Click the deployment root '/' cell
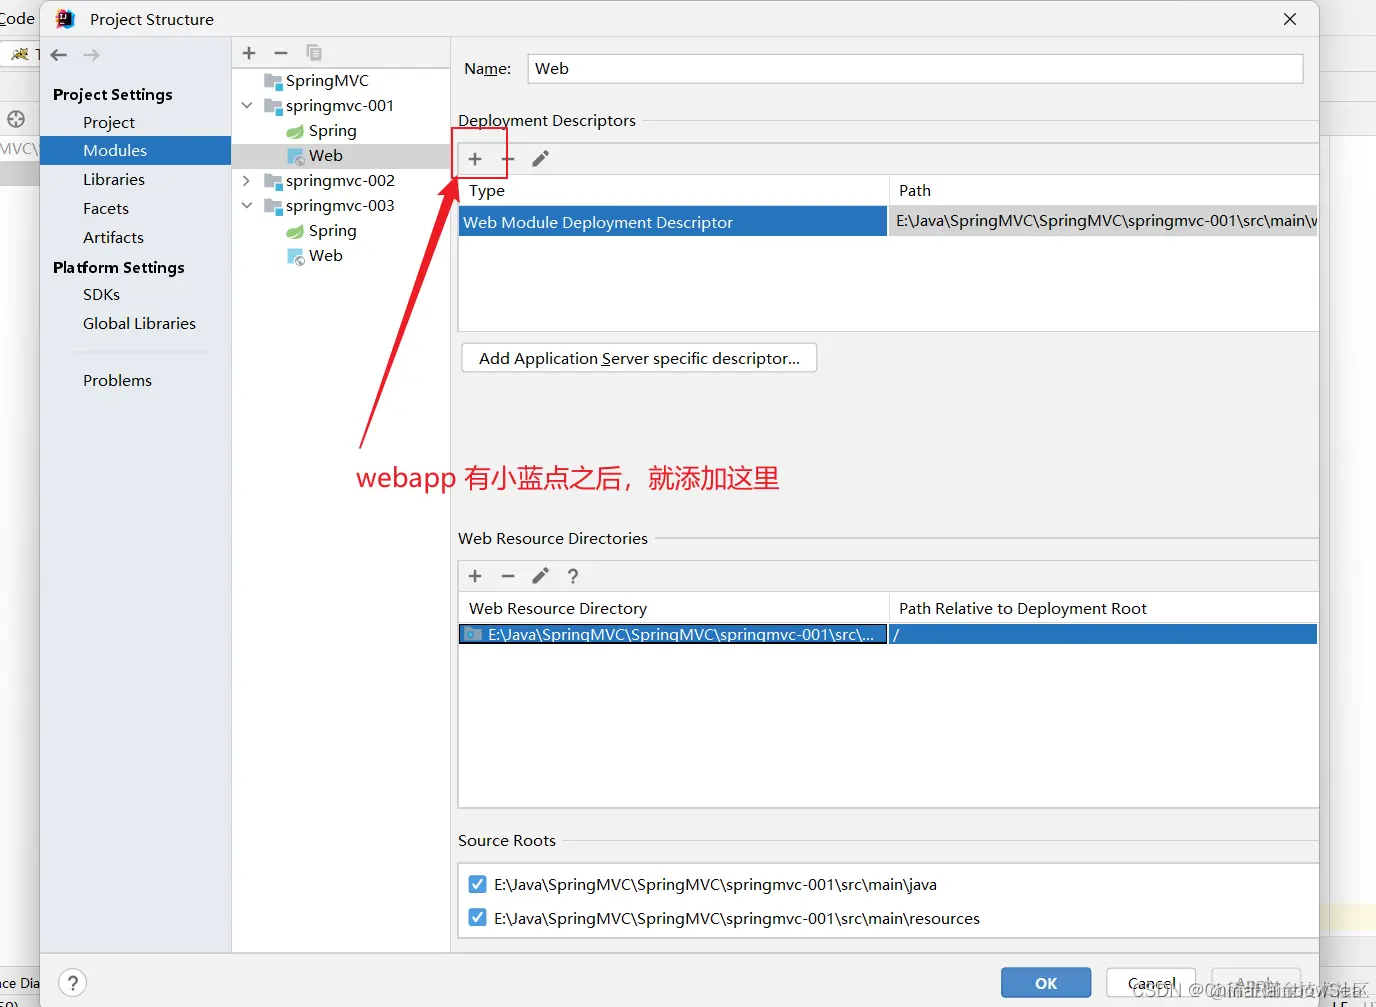Screen dimensions: 1376x1007 click(x=1103, y=634)
